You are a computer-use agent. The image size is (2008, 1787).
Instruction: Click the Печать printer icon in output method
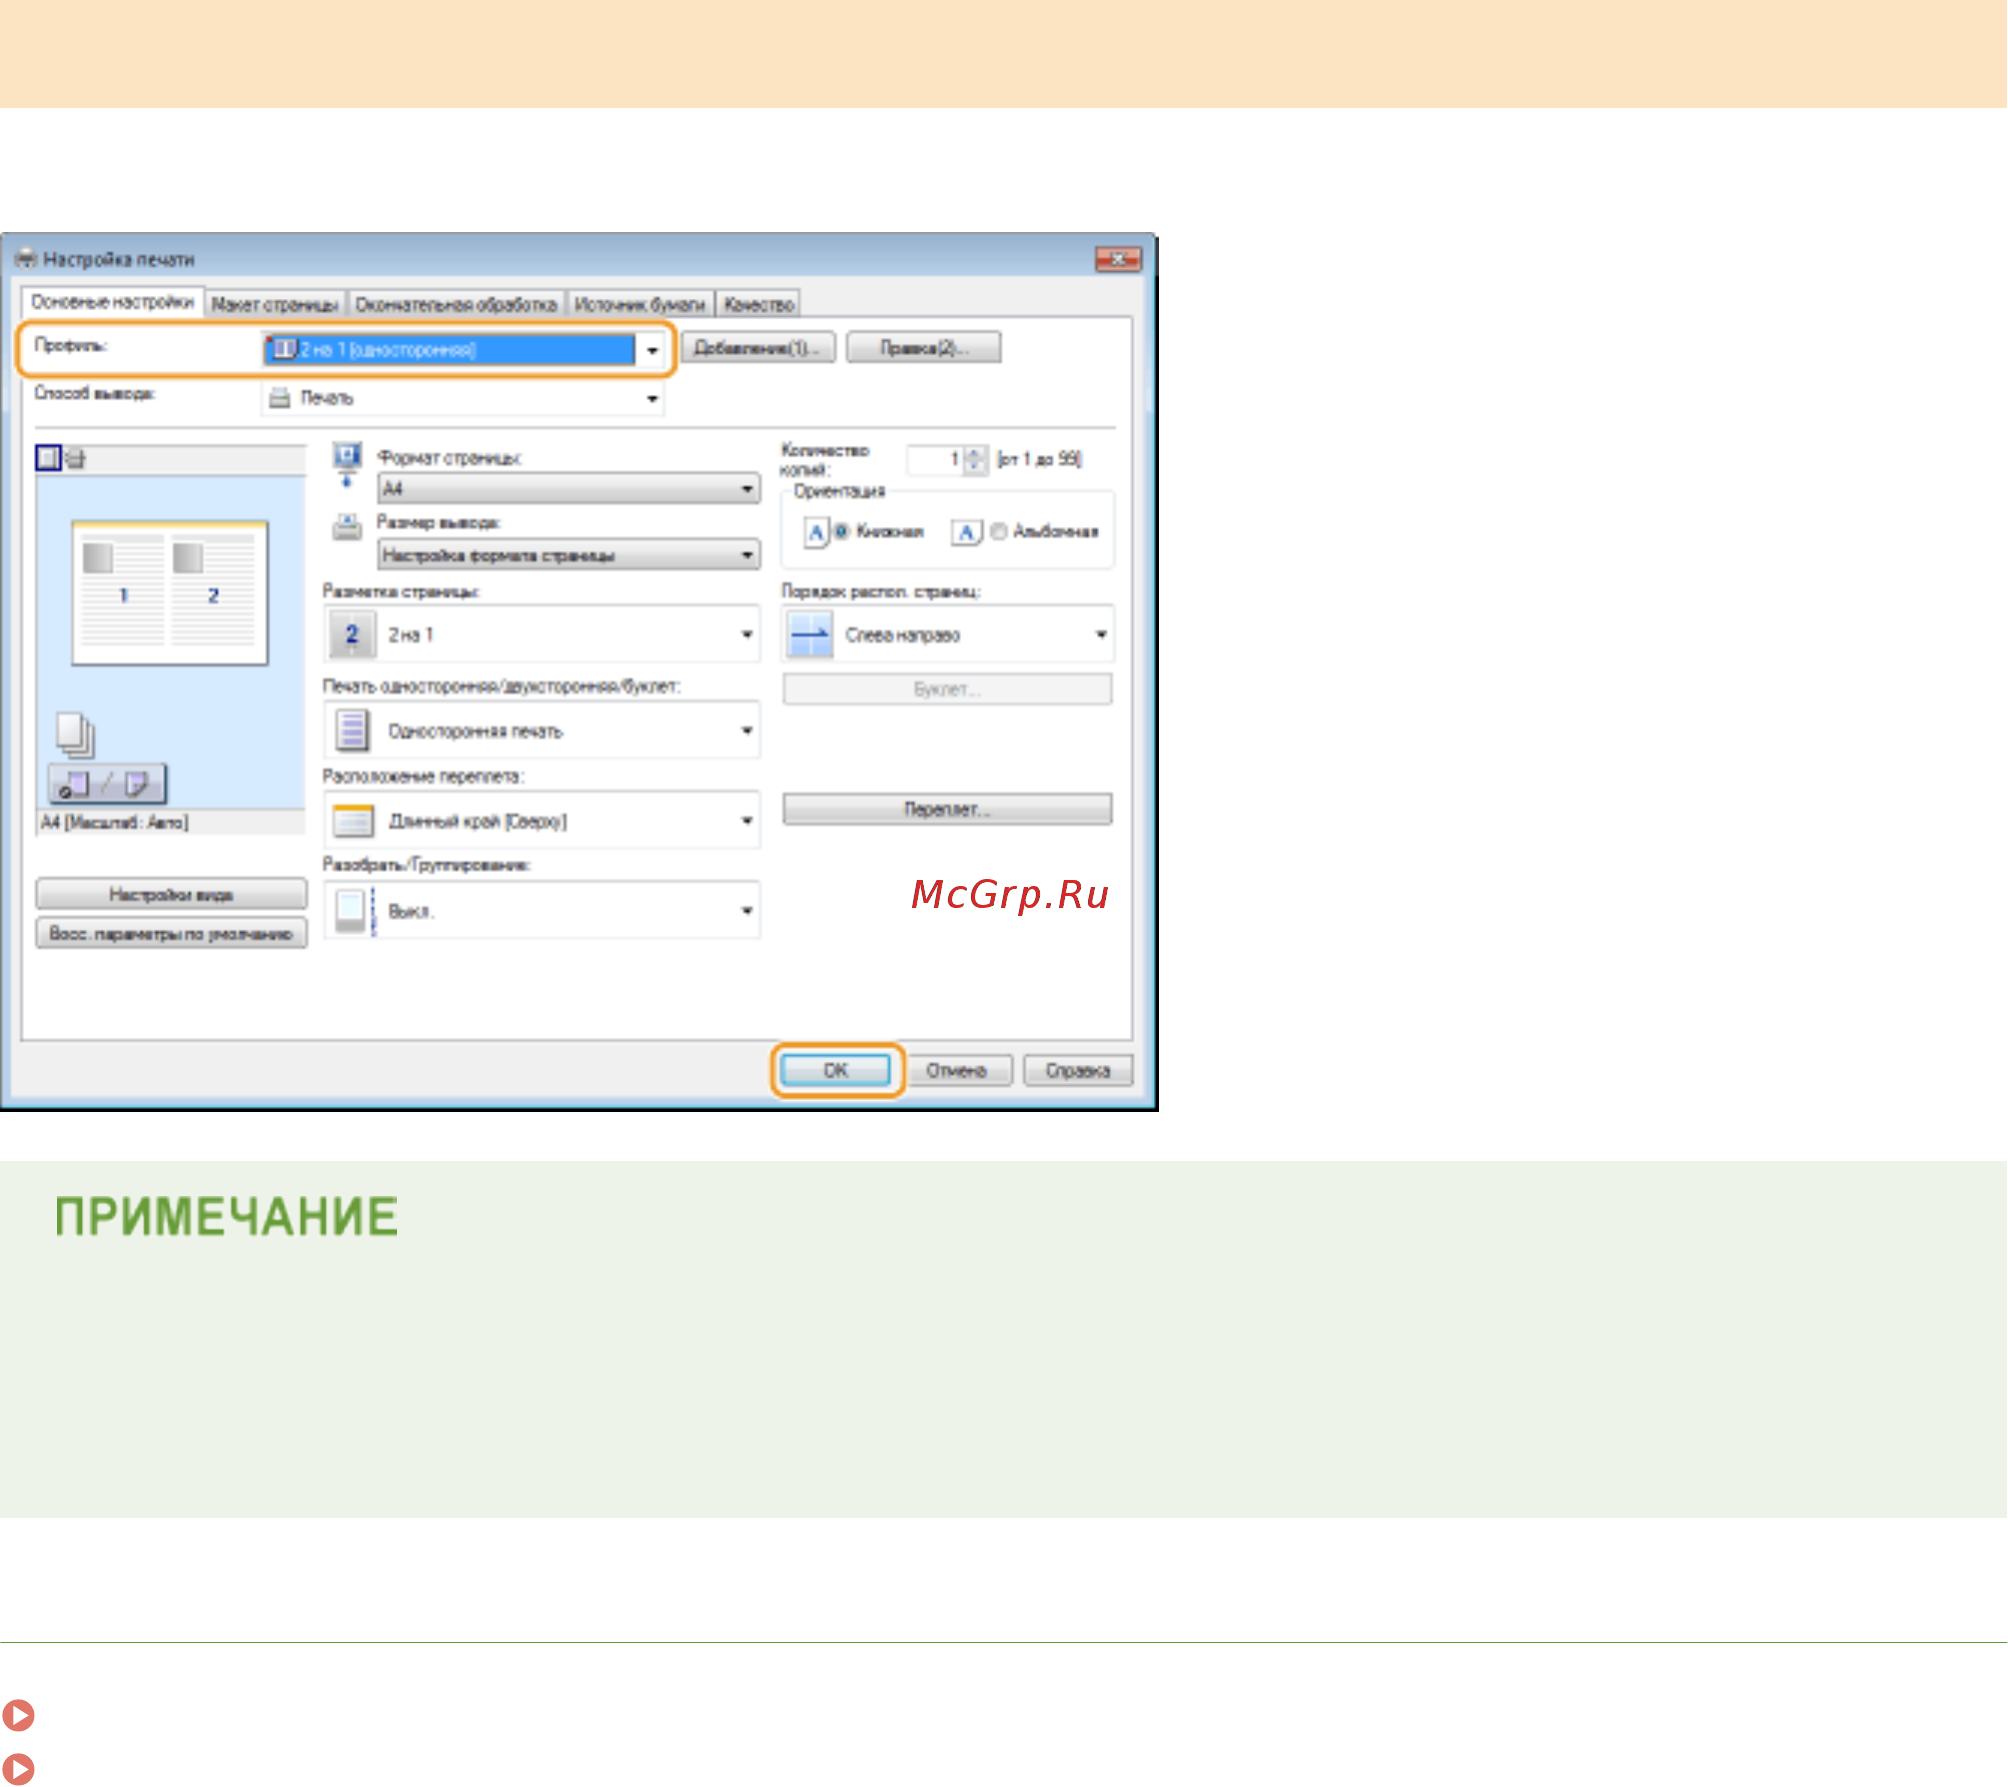click(x=280, y=398)
